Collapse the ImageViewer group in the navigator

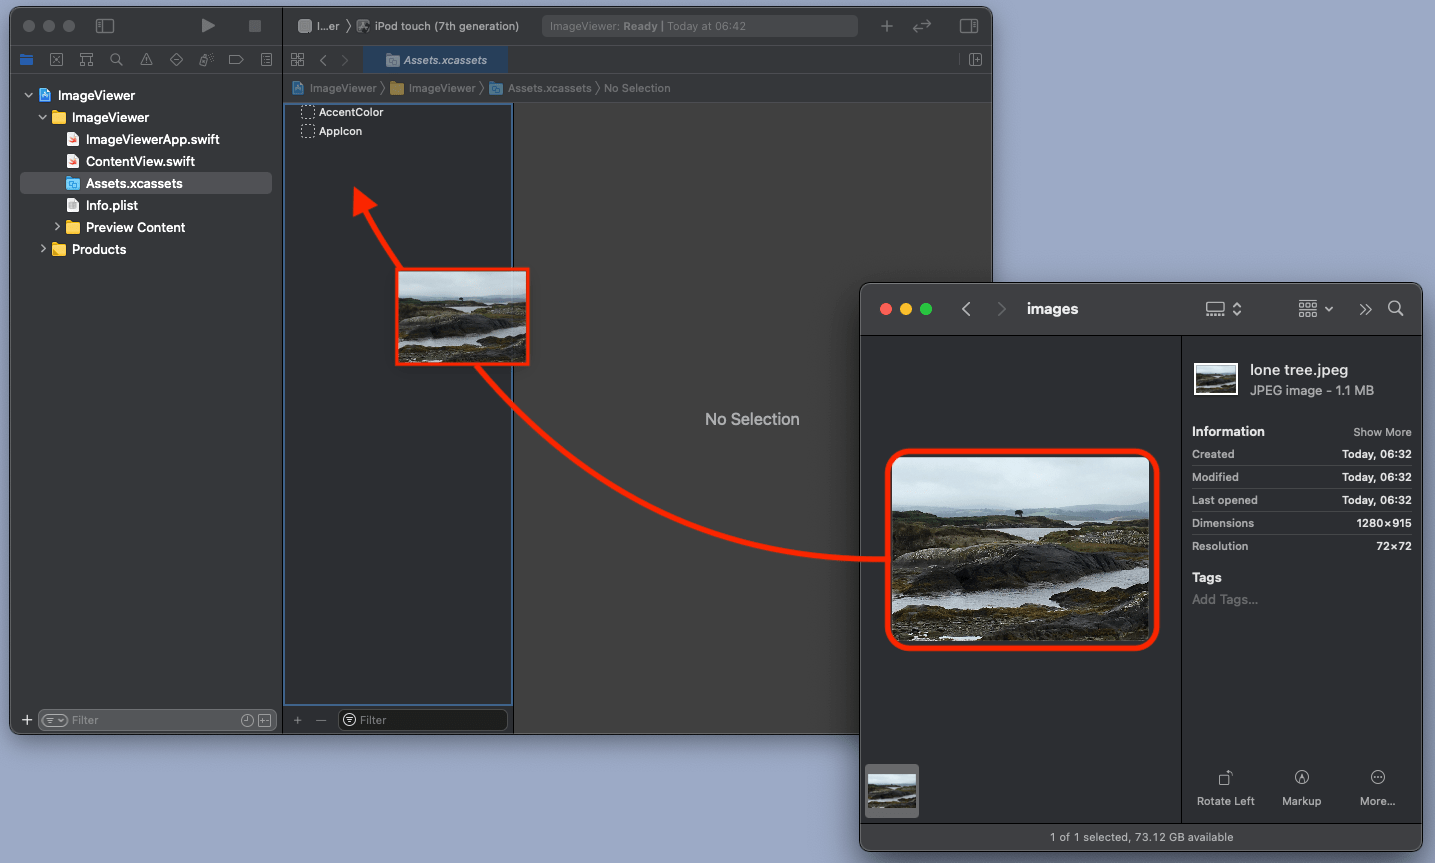(x=42, y=117)
